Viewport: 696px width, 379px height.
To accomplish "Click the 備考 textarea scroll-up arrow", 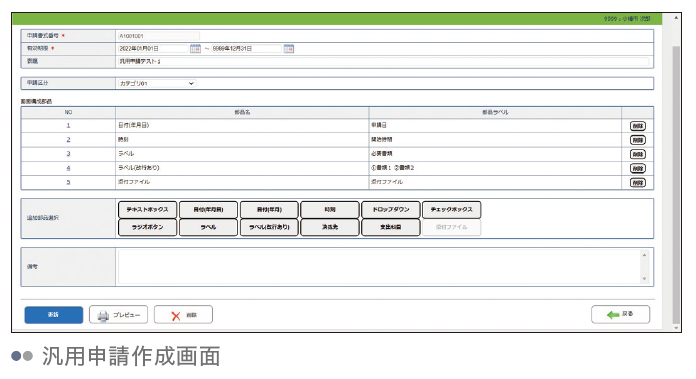I will [x=644, y=255].
